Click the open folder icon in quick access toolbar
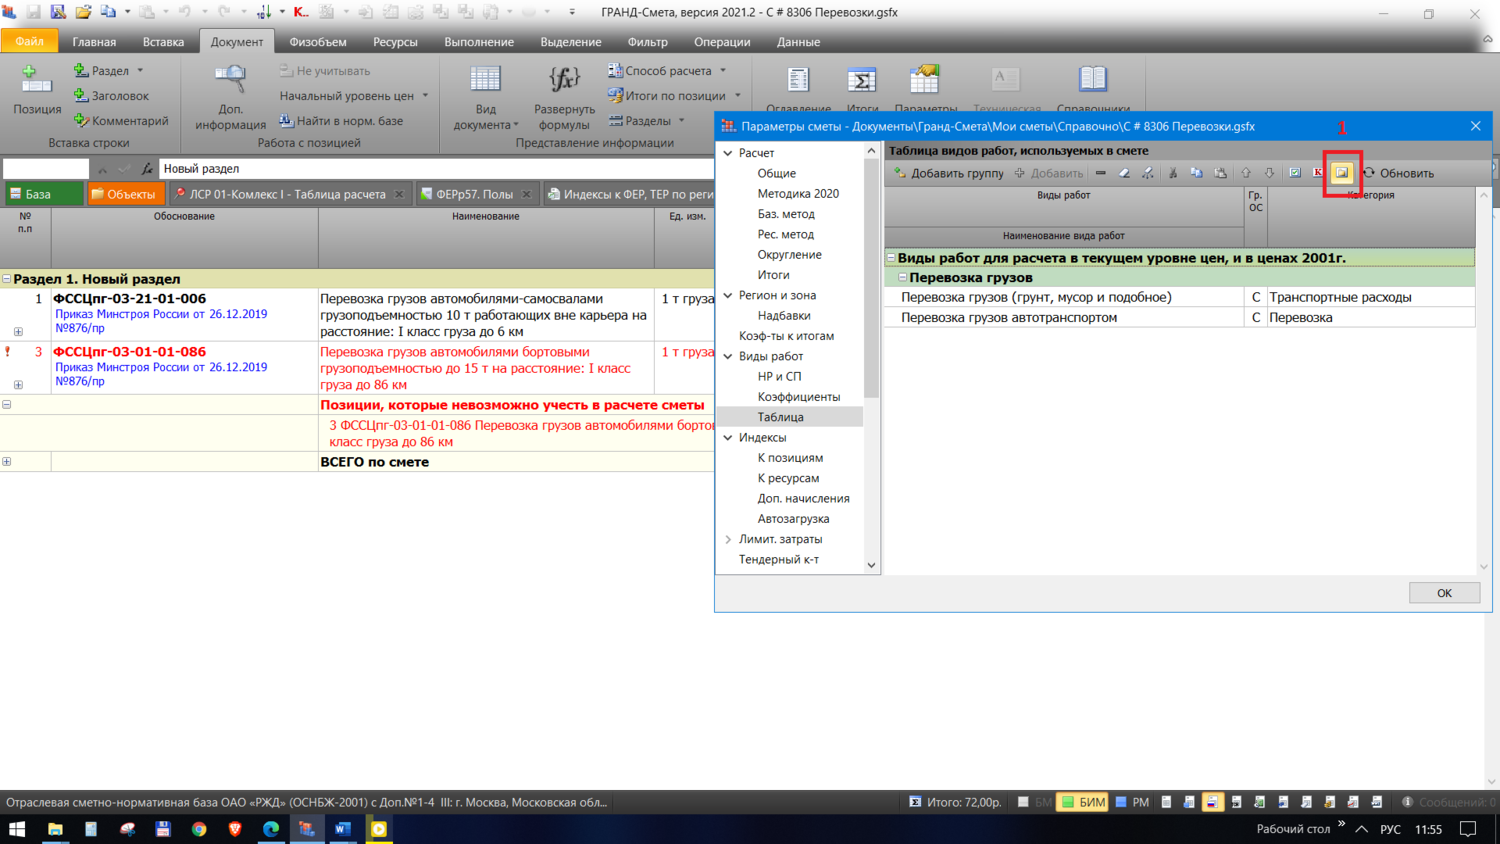The width and height of the screenshot is (1500, 844). (83, 12)
